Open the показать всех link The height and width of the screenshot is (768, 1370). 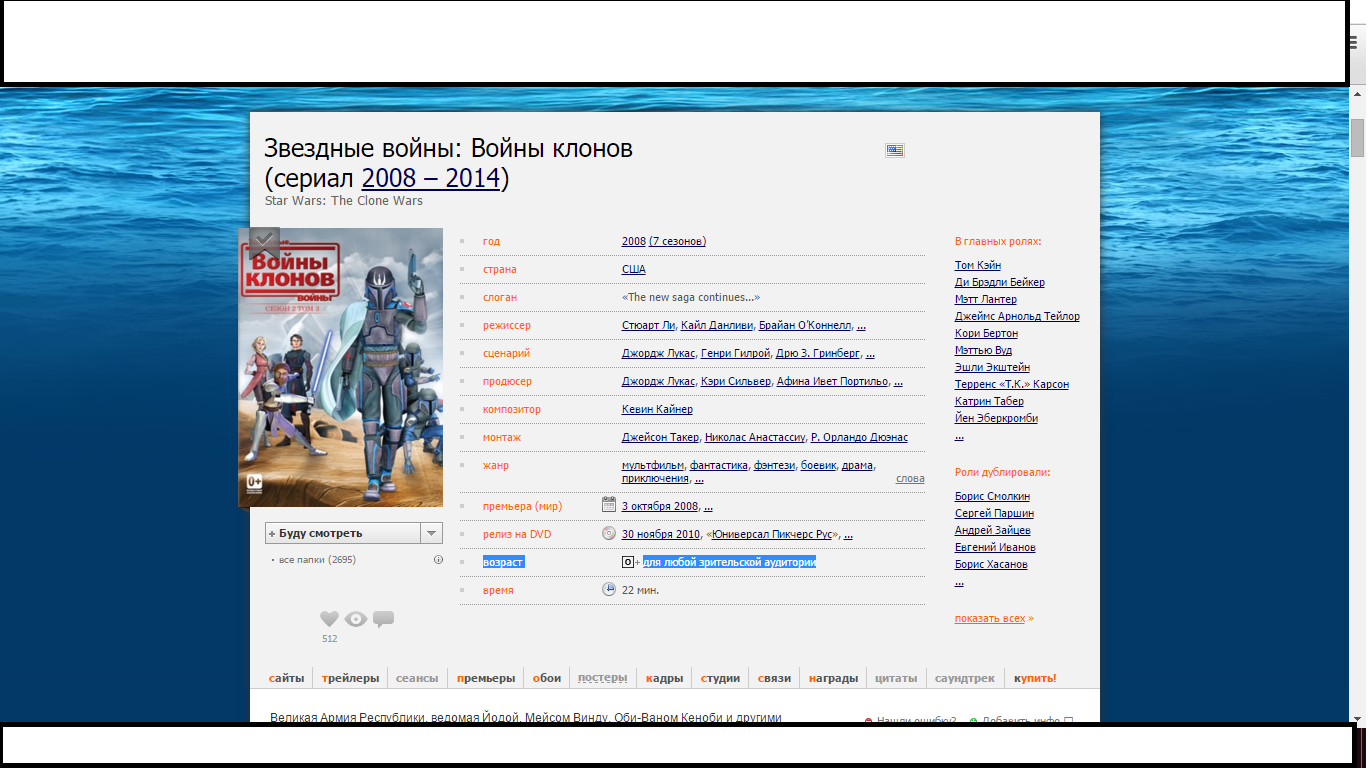[x=993, y=618]
